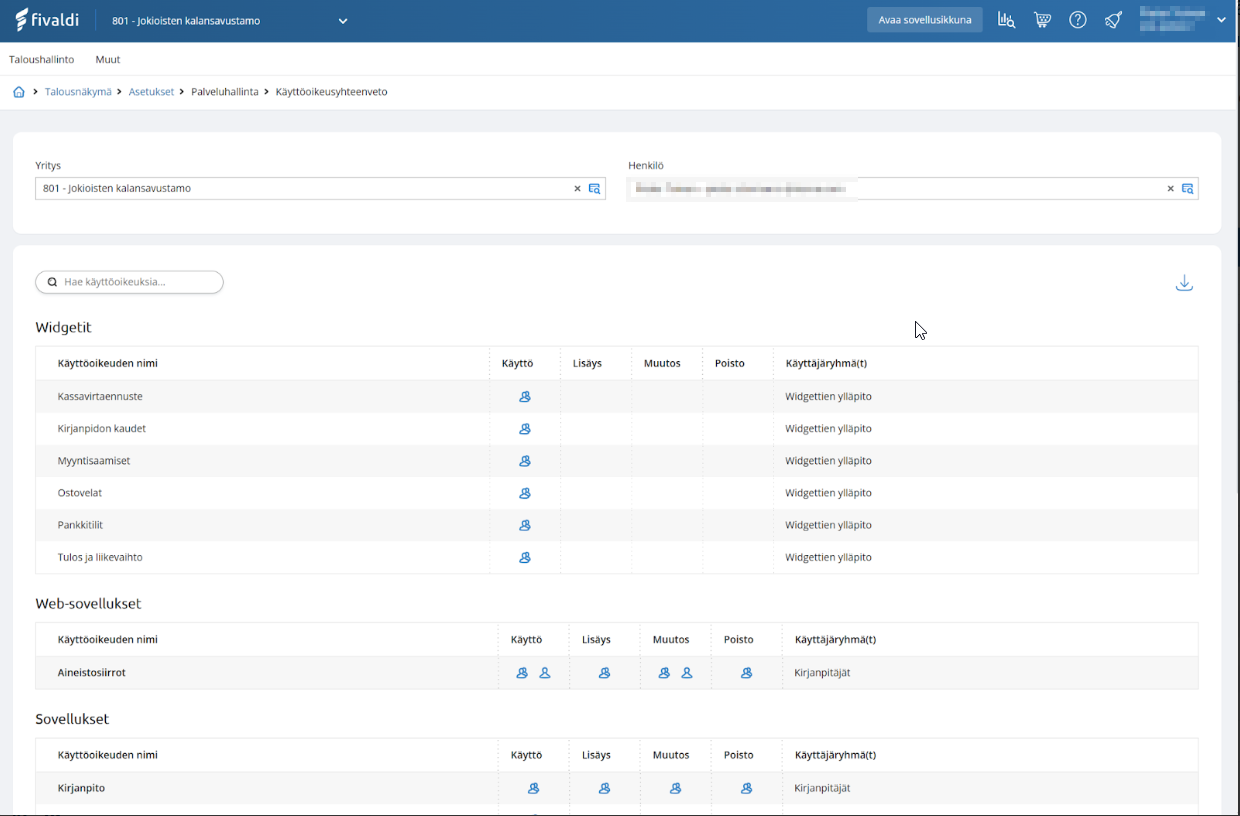Click the home icon in breadcrumb

point(19,92)
